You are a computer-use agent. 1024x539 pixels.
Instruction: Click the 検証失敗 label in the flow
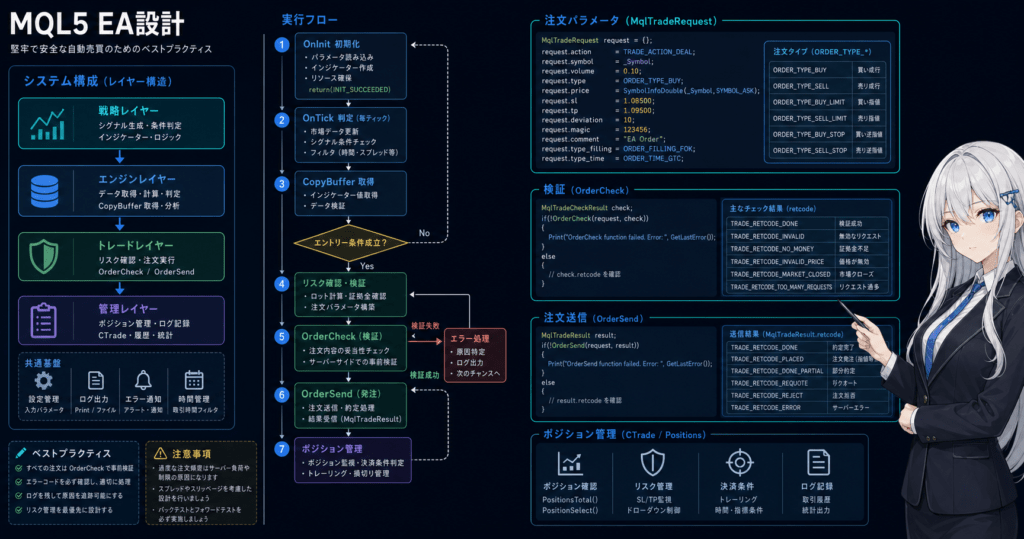425,325
